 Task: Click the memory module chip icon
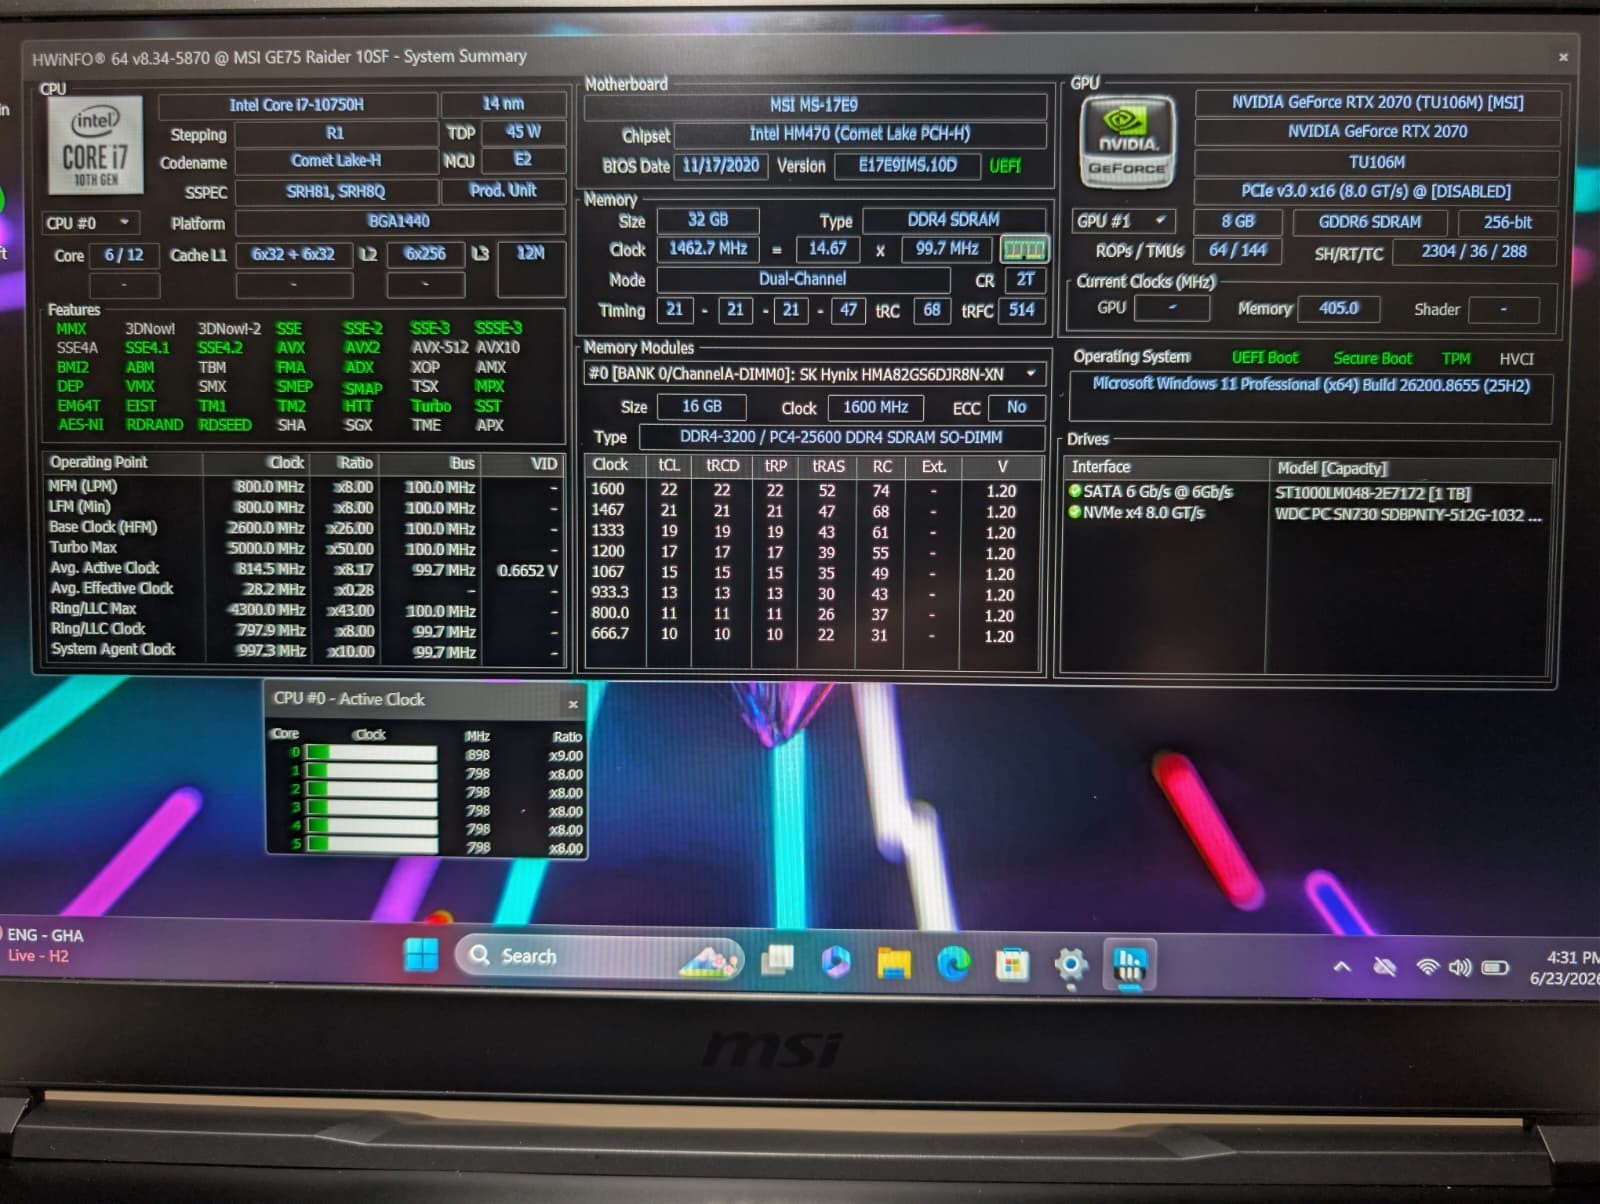click(x=1024, y=249)
